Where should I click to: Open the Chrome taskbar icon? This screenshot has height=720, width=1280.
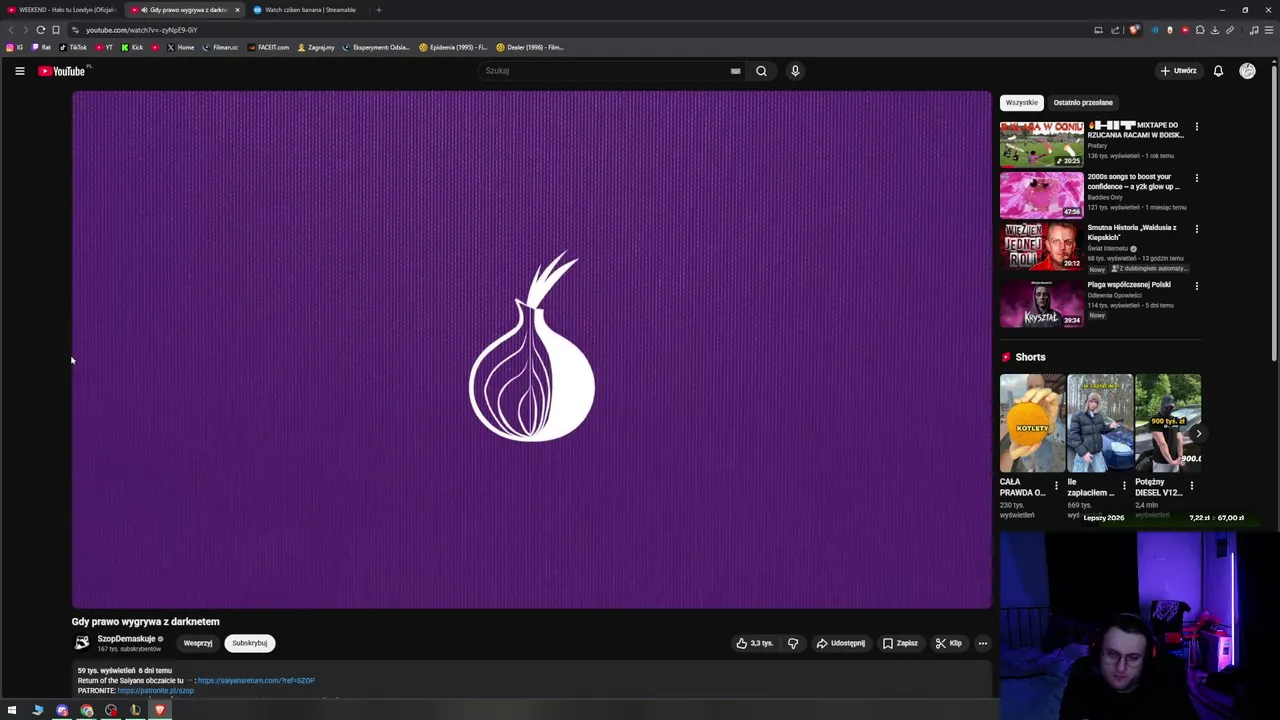coord(87,710)
